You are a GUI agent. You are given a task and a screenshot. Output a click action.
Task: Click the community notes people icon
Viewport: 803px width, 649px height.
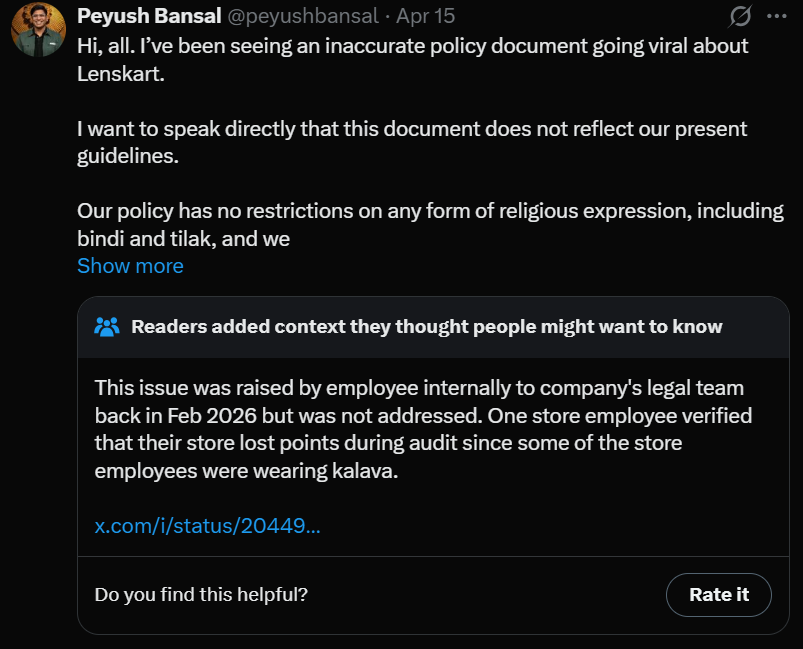(107, 327)
